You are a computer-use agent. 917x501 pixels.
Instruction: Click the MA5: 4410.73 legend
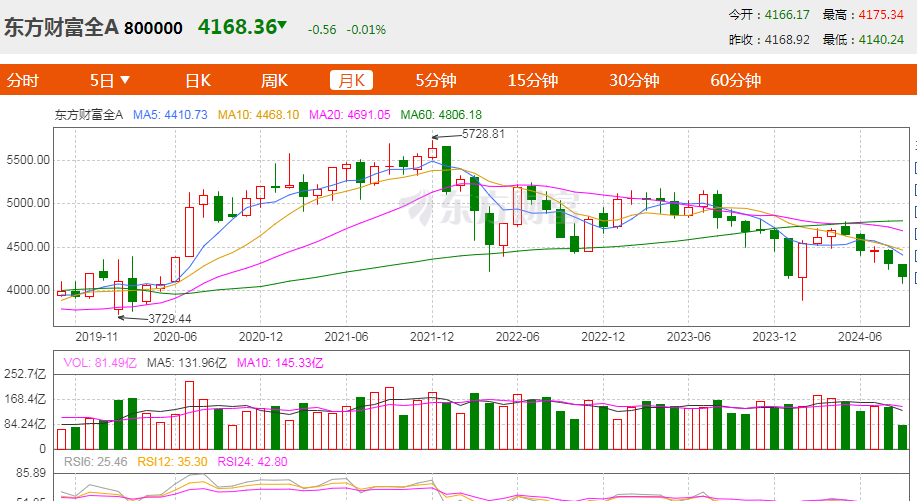tap(170, 115)
